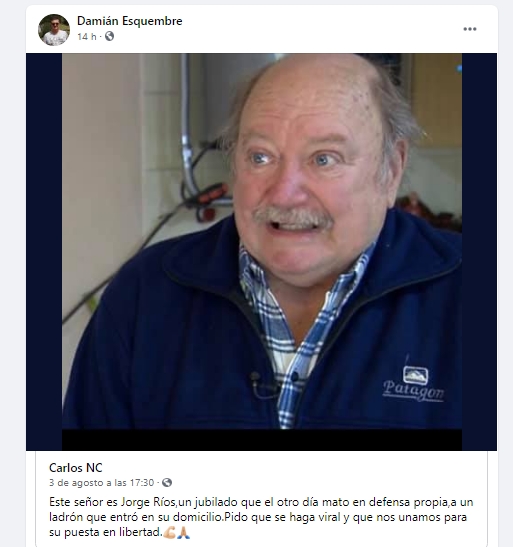The height and width of the screenshot is (547, 513).
Task: Click the black bar beneath the photo
Action: (x=262, y=440)
